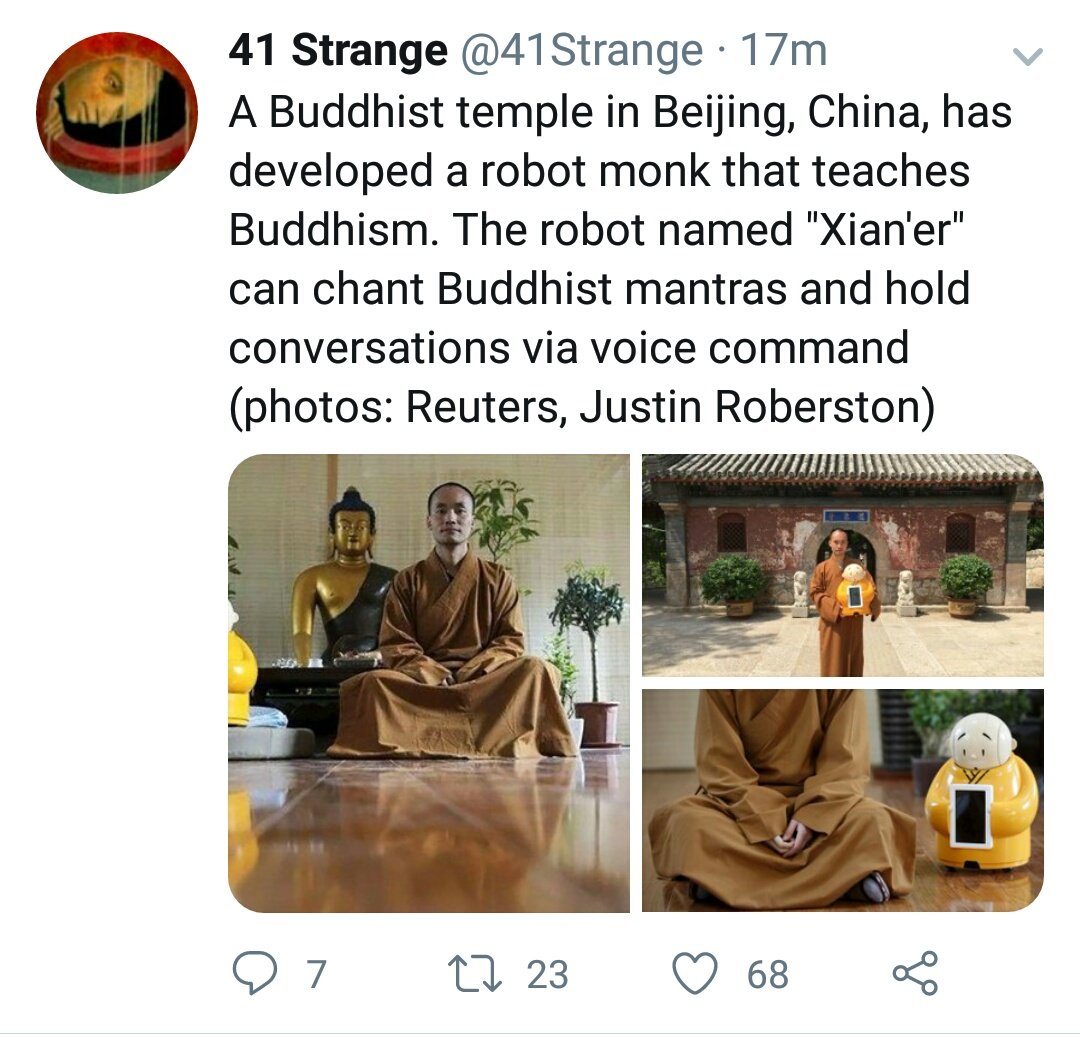Like the tweet with heart icon
The height and width of the screenshot is (1037, 1080).
[x=695, y=974]
